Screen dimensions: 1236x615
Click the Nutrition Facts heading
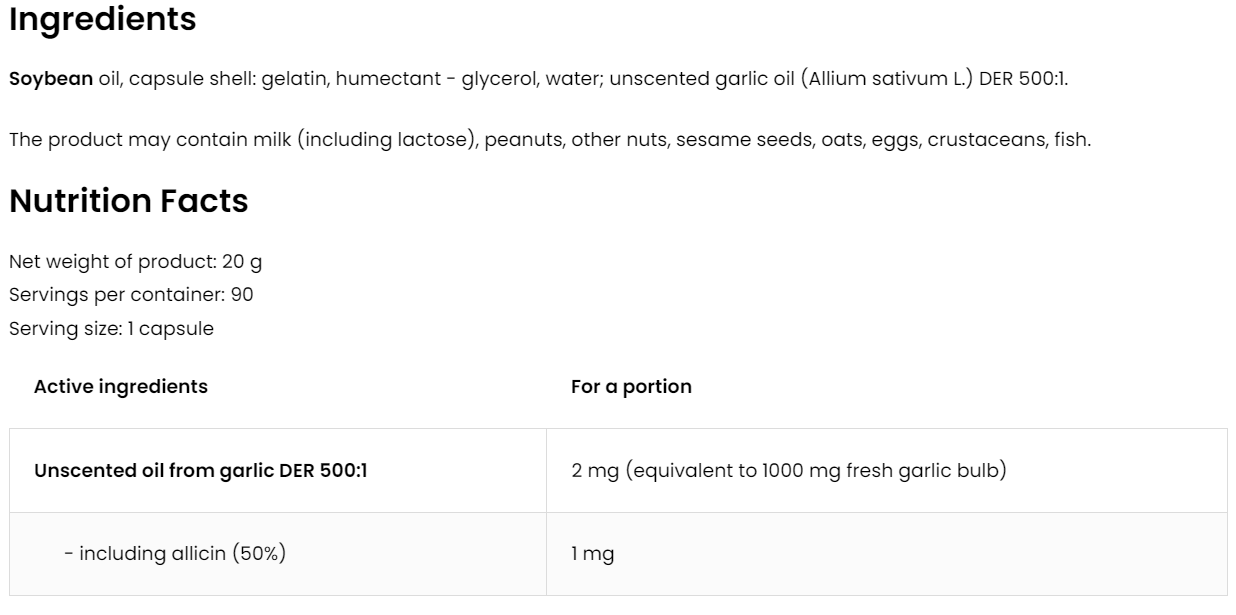(x=128, y=201)
